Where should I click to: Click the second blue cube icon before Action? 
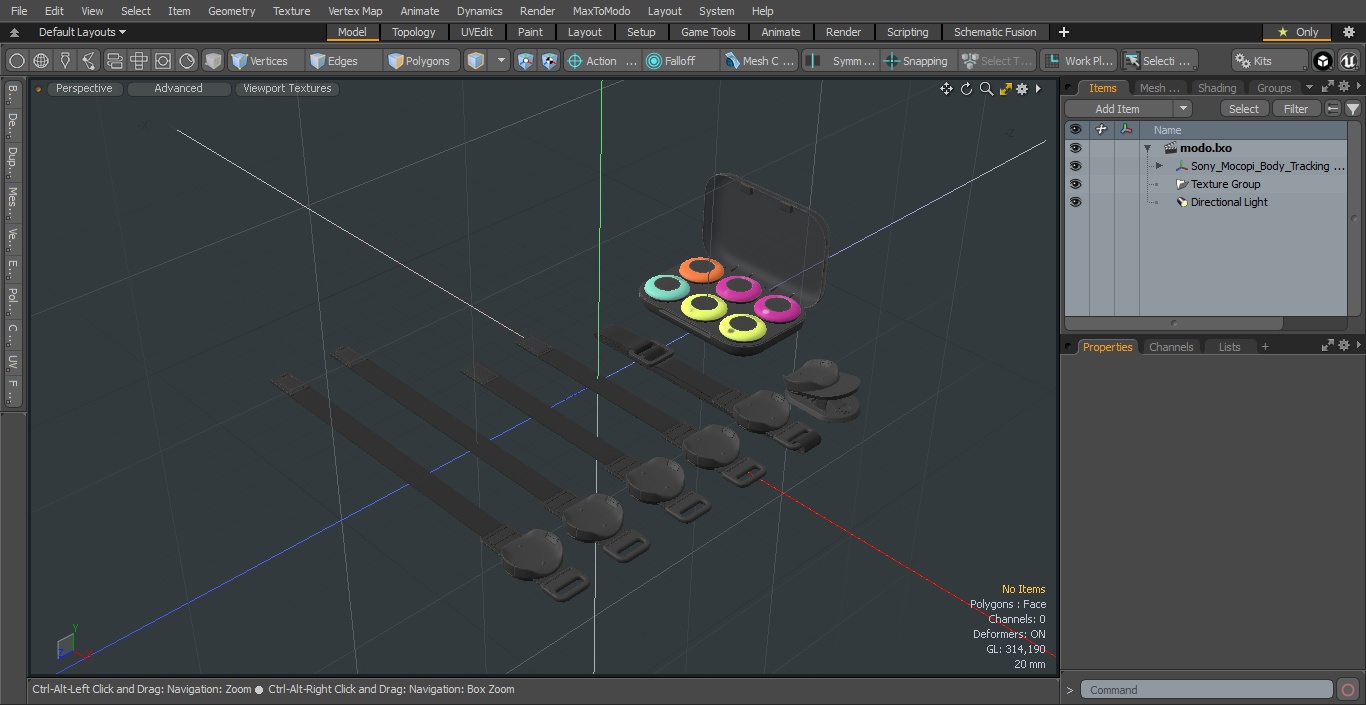point(550,61)
